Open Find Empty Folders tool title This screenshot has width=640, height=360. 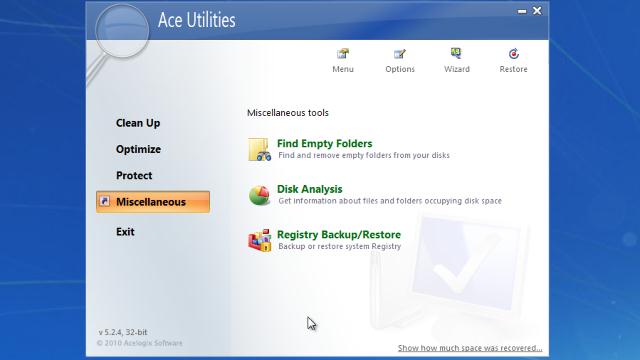[324, 144]
